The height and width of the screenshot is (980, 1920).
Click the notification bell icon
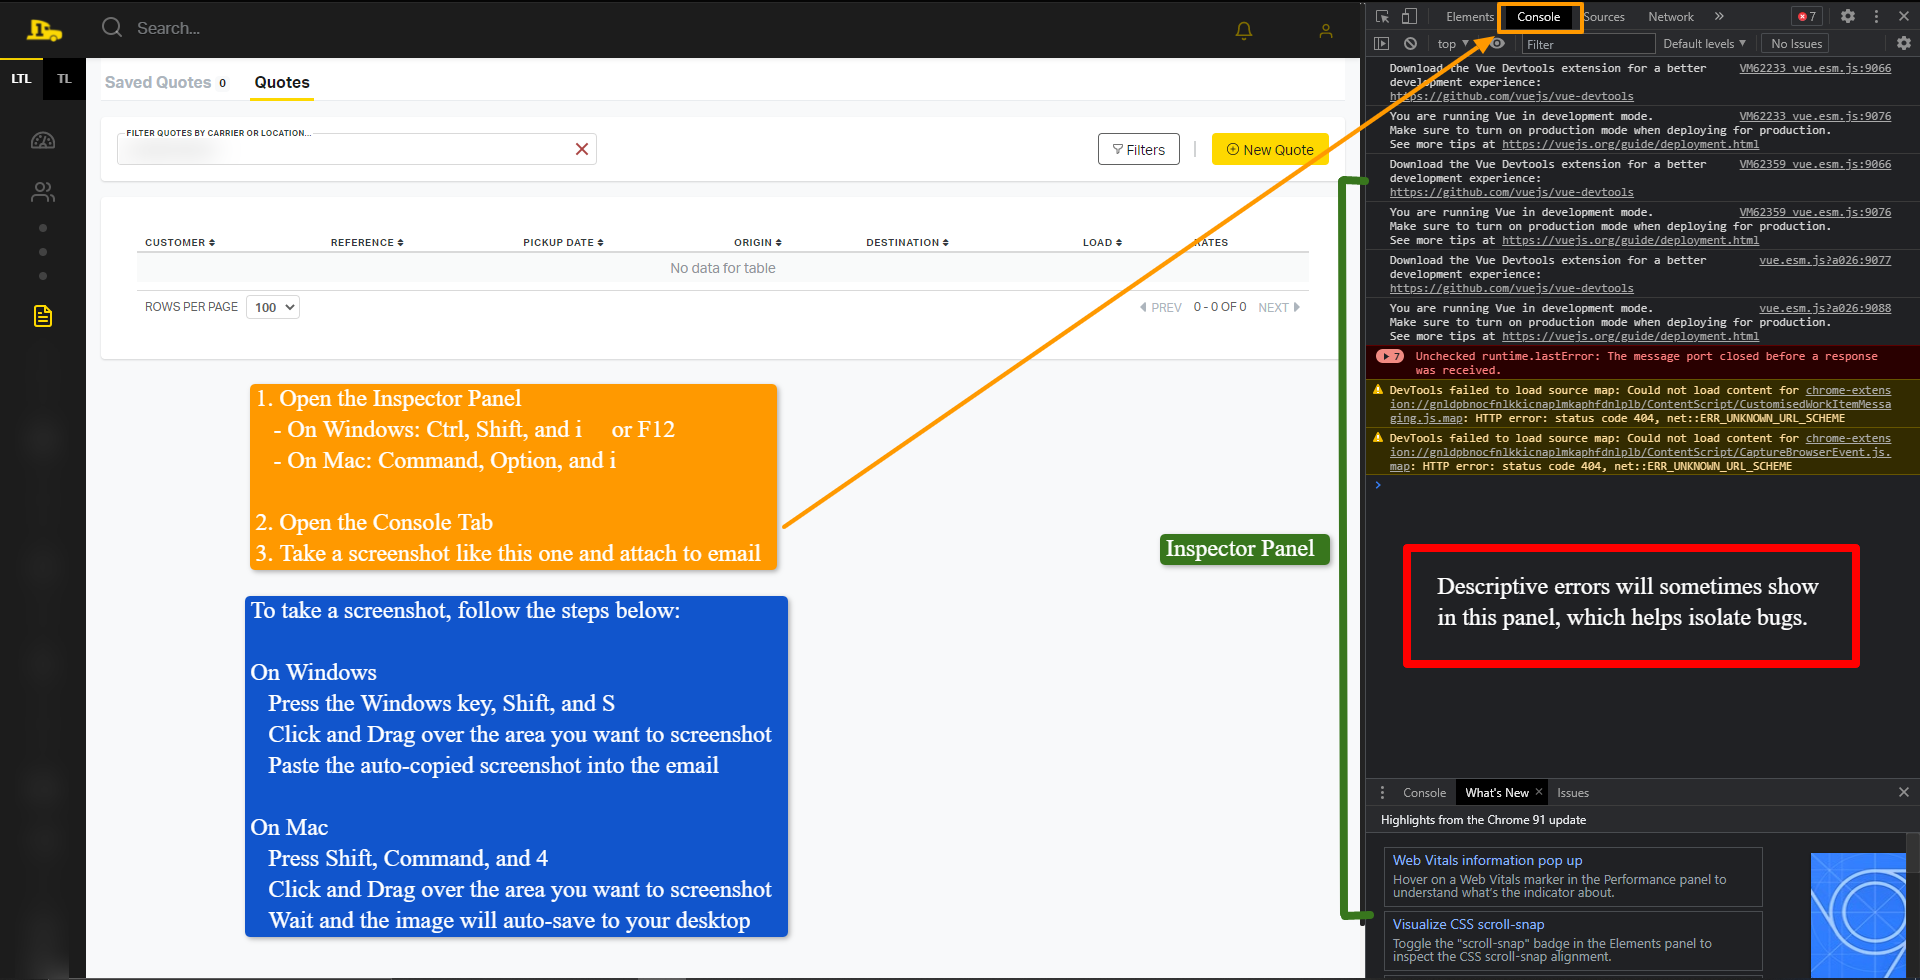click(1243, 30)
